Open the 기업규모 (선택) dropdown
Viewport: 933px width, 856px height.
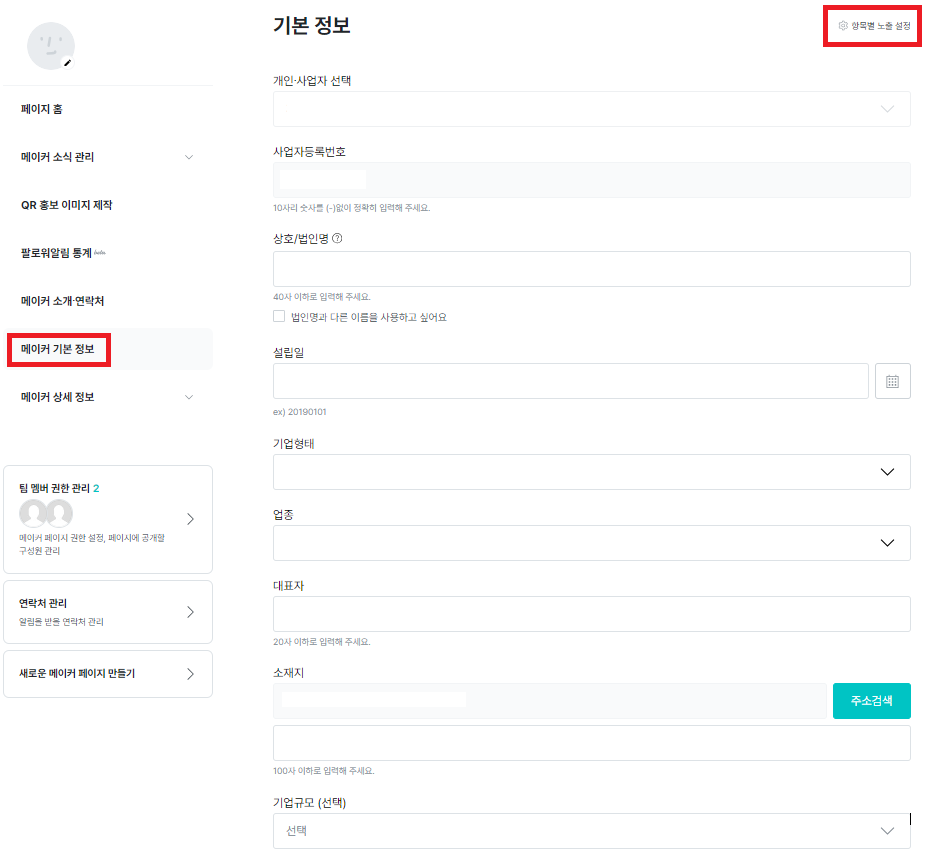(591, 831)
